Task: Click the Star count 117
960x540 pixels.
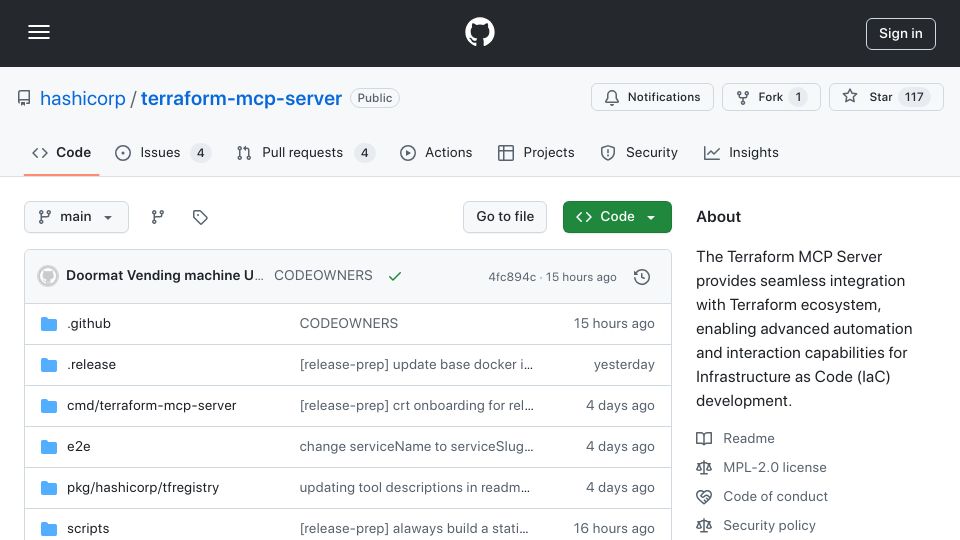Action: pos(914,97)
